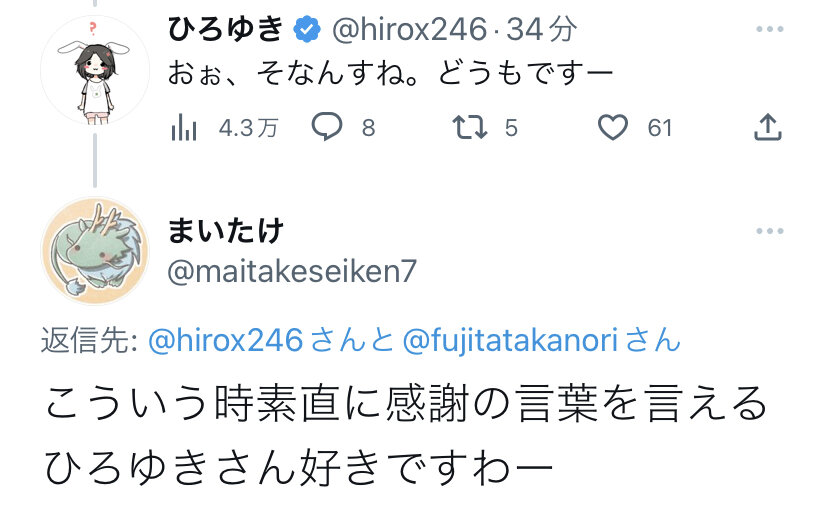Open @maitakeseiken7 handle

coord(292,271)
